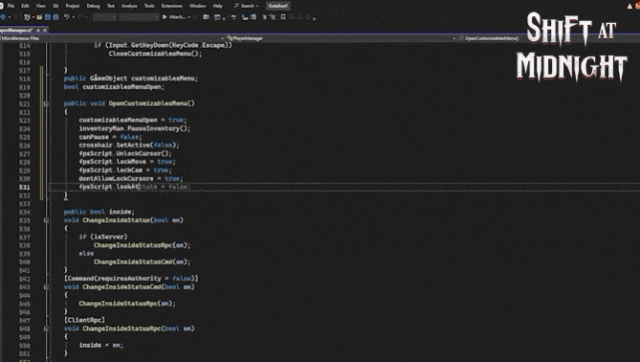Viewport: 640px width, 362px height.
Task: Pin the PlayerManager.cs tab
Action: tap(38, 30)
